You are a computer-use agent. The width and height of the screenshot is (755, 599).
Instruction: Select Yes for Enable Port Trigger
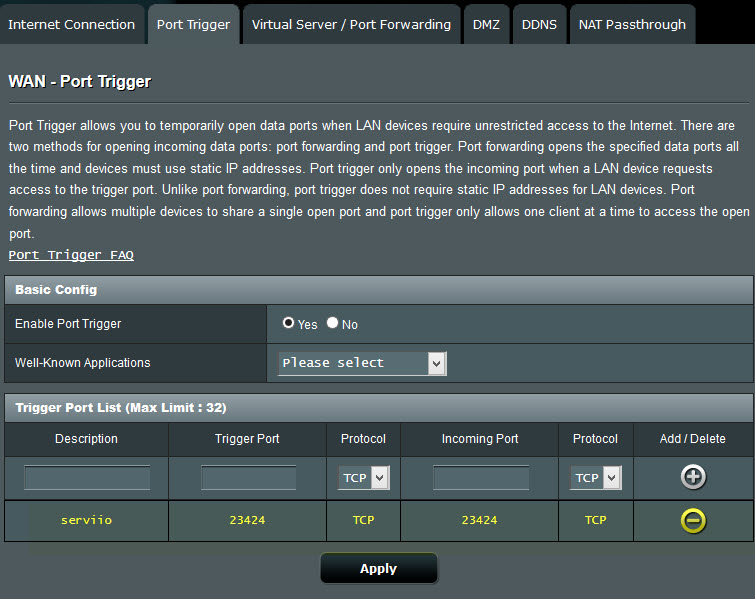click(x=289, y=324)
